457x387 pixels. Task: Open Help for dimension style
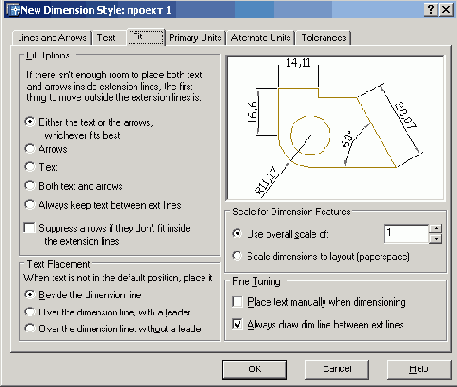click(419, 369)
